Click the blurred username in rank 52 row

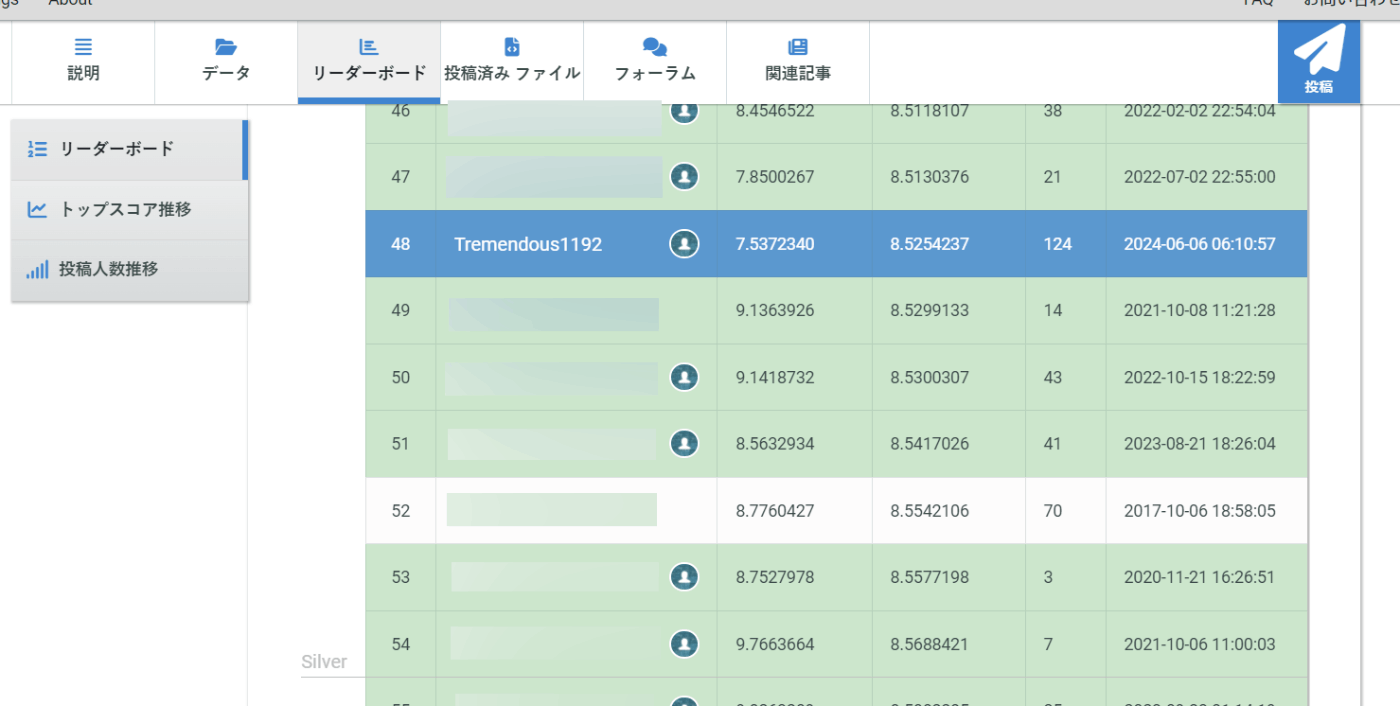[x=552, y=510]
